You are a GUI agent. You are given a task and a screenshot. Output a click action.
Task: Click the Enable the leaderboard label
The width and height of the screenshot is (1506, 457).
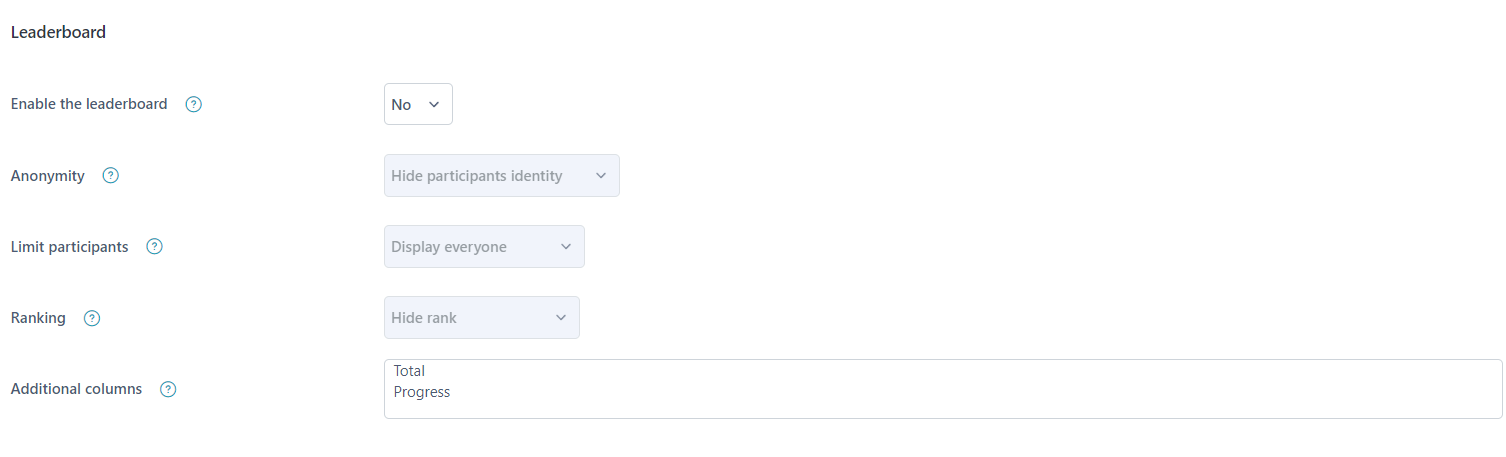[89, 104]
